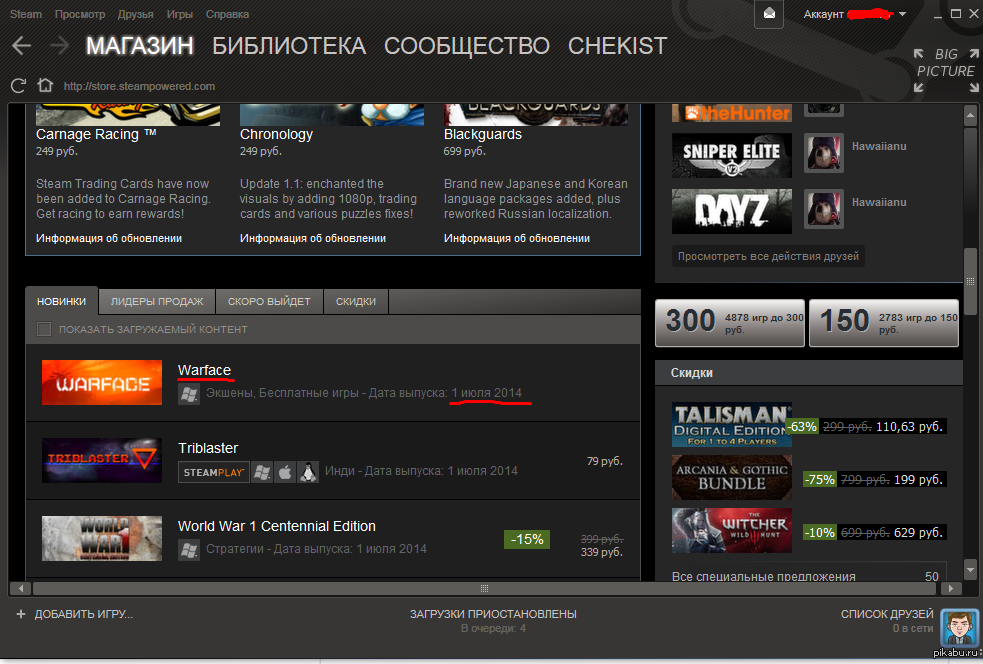Open the Warface game title link
This screenshot has width=983, height=664.
(x=204, y=370)
